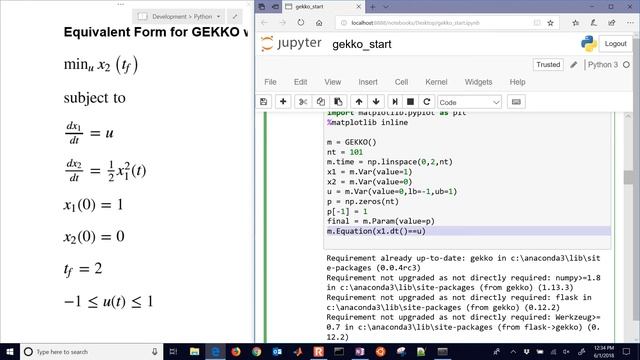Open Task View on the taskbar

pos(173,351)
